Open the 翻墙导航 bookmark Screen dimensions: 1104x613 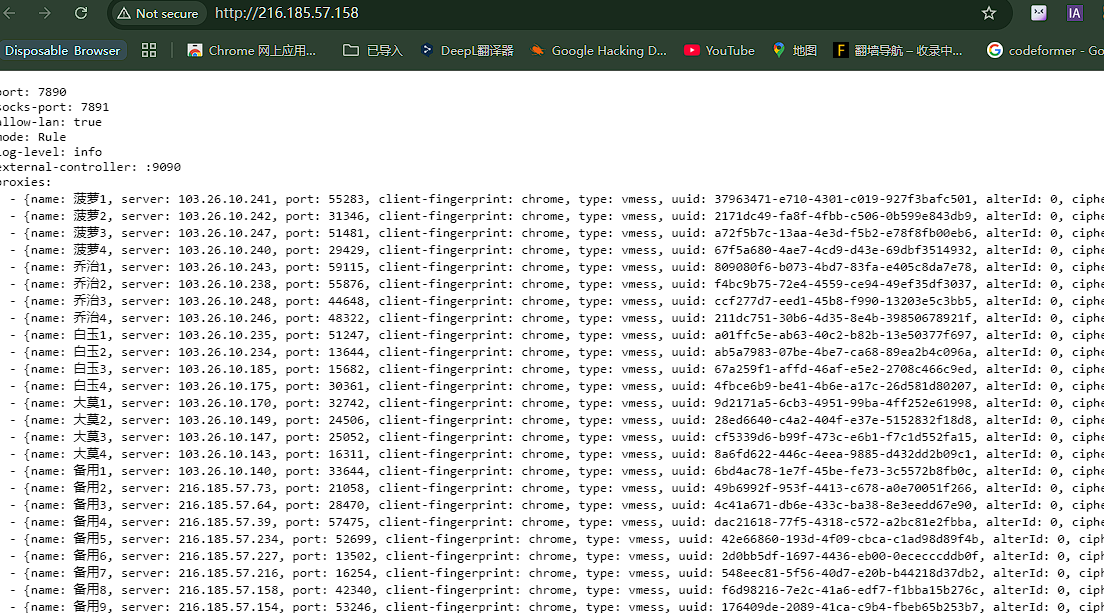pos(897,50)
